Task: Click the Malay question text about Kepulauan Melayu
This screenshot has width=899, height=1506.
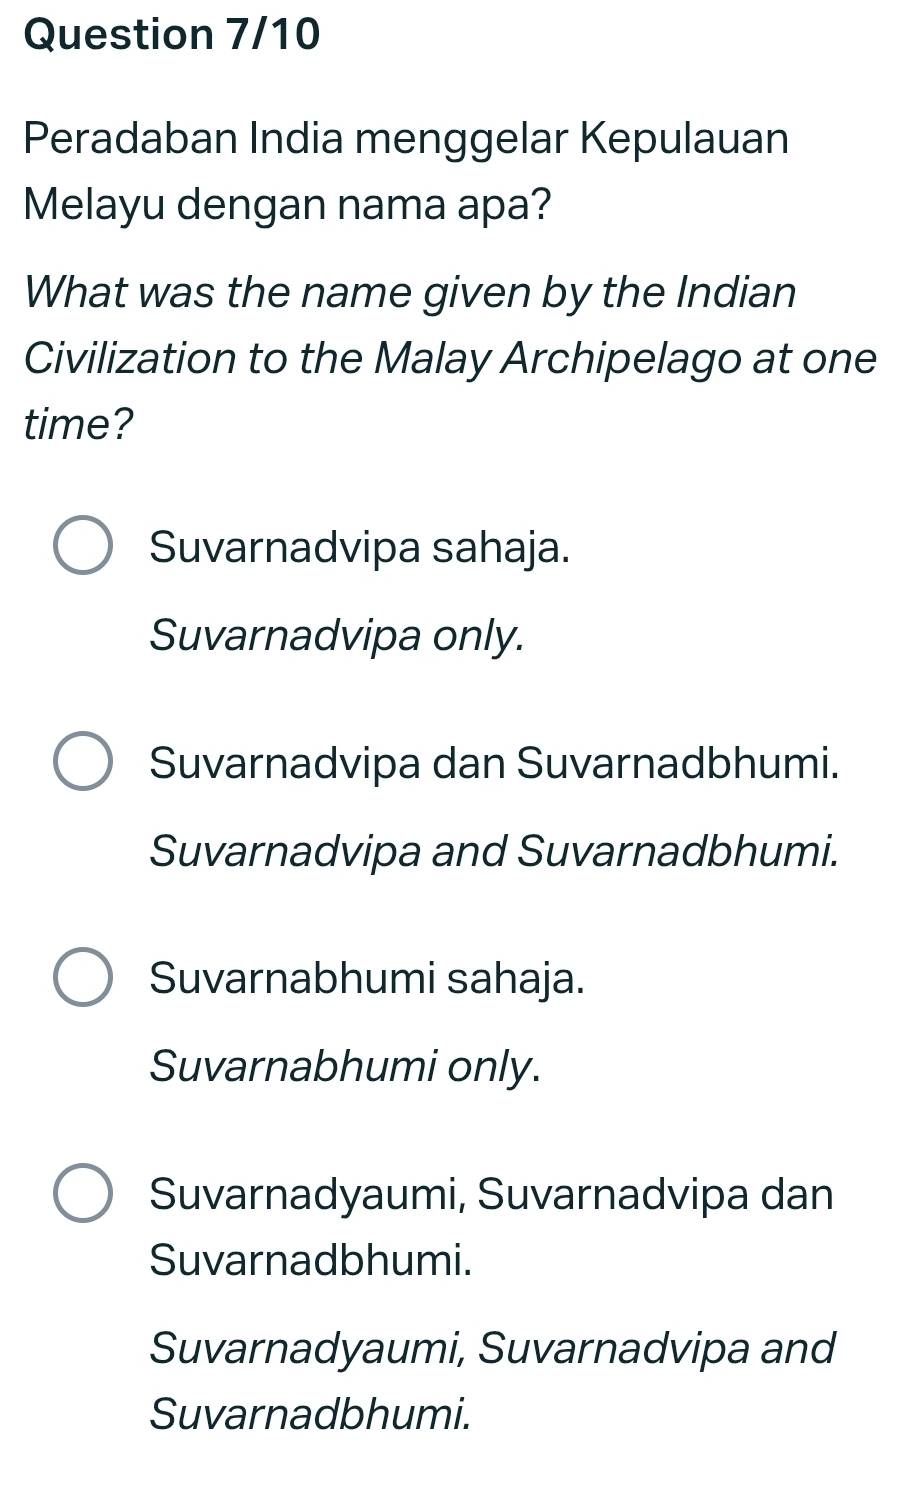Action: tap(406, 170)
